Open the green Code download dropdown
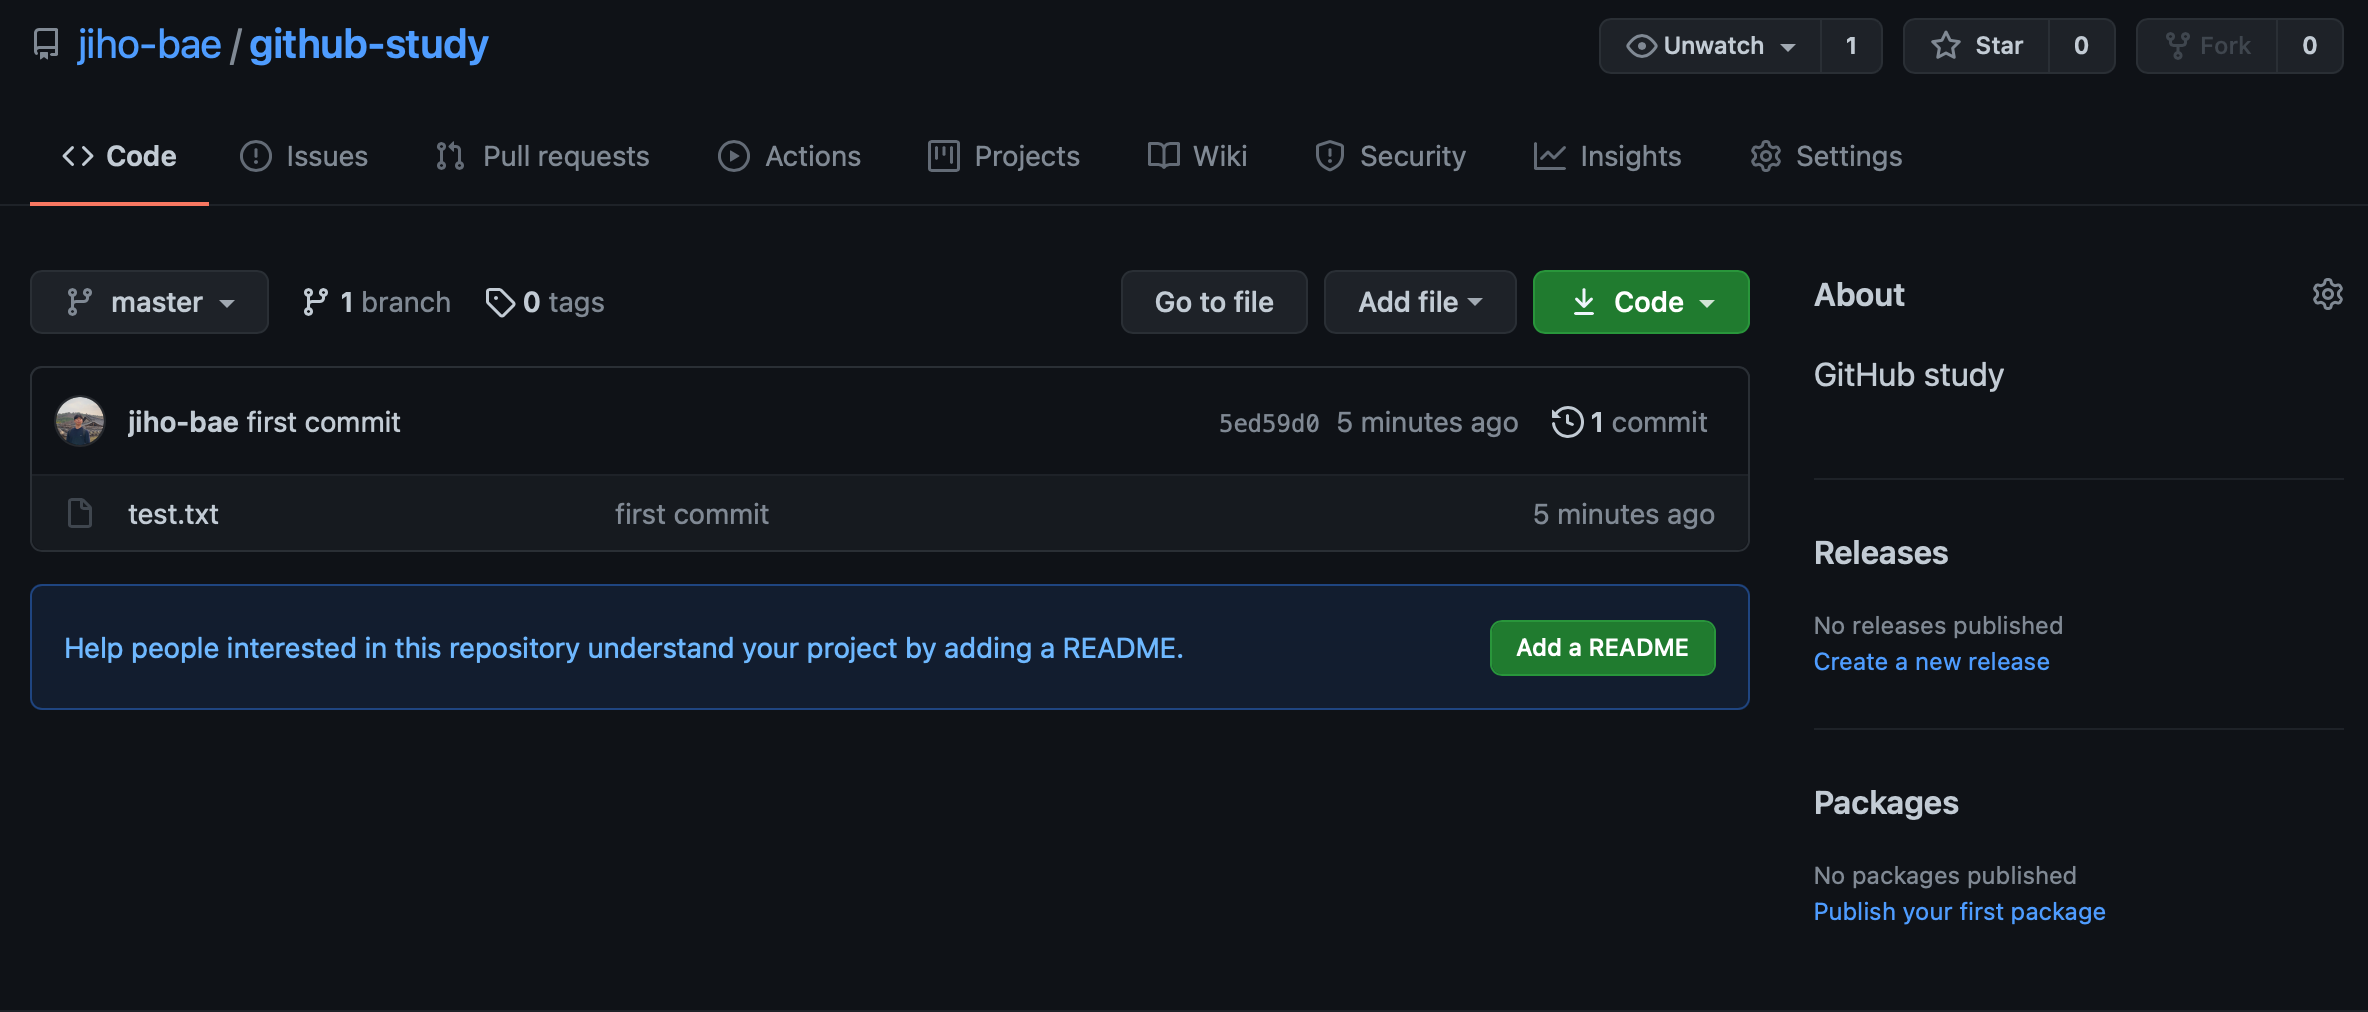2368x1012 pixels. (x=1641, y=302)
